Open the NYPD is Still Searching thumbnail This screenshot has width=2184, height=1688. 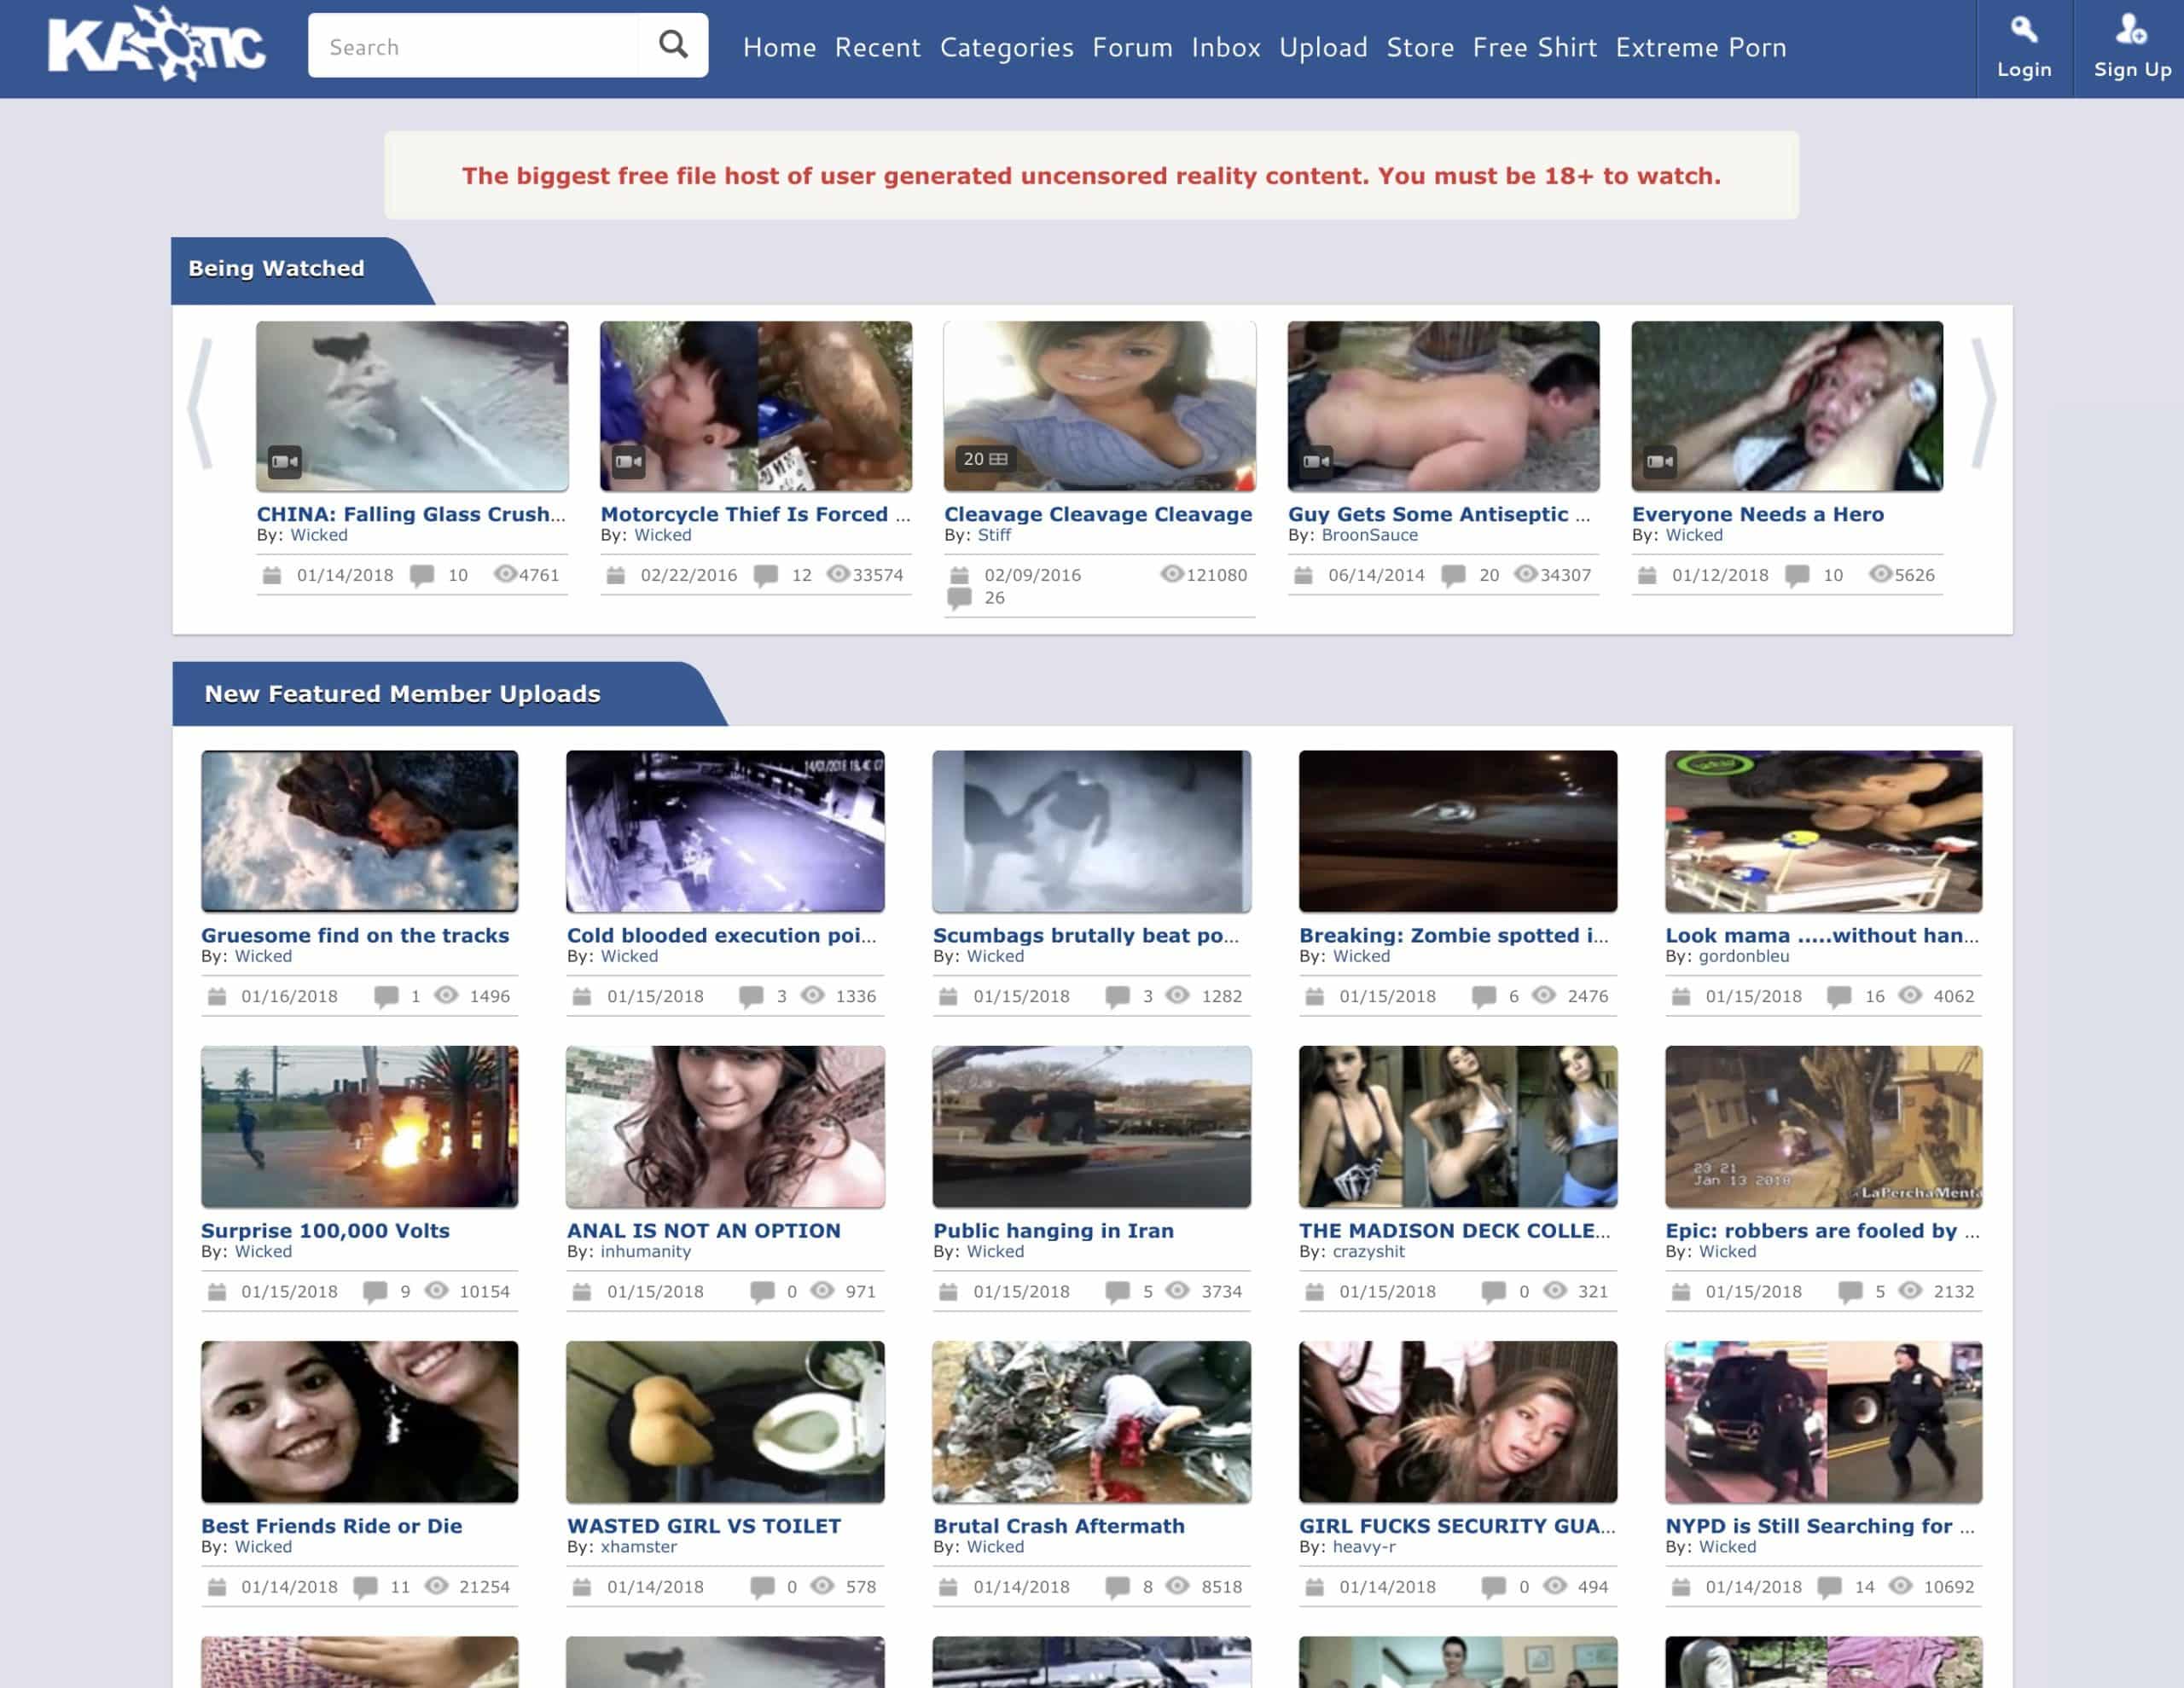pyautogui.click(x=1823, y=1421)
